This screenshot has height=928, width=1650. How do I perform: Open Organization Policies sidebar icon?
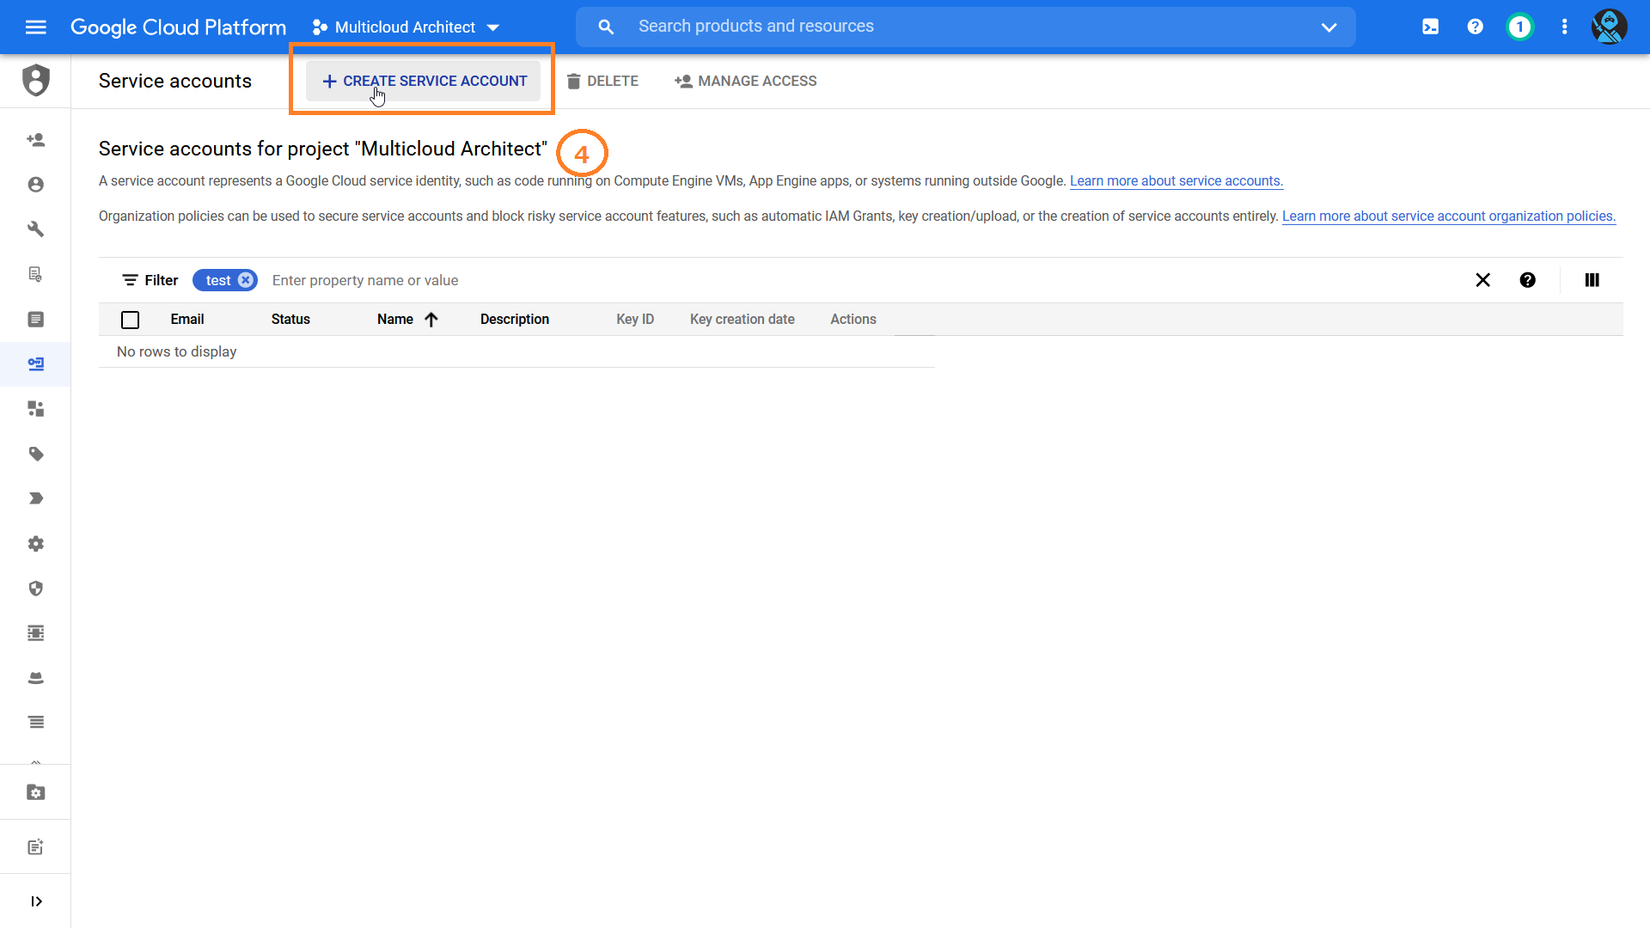[36, 319]
